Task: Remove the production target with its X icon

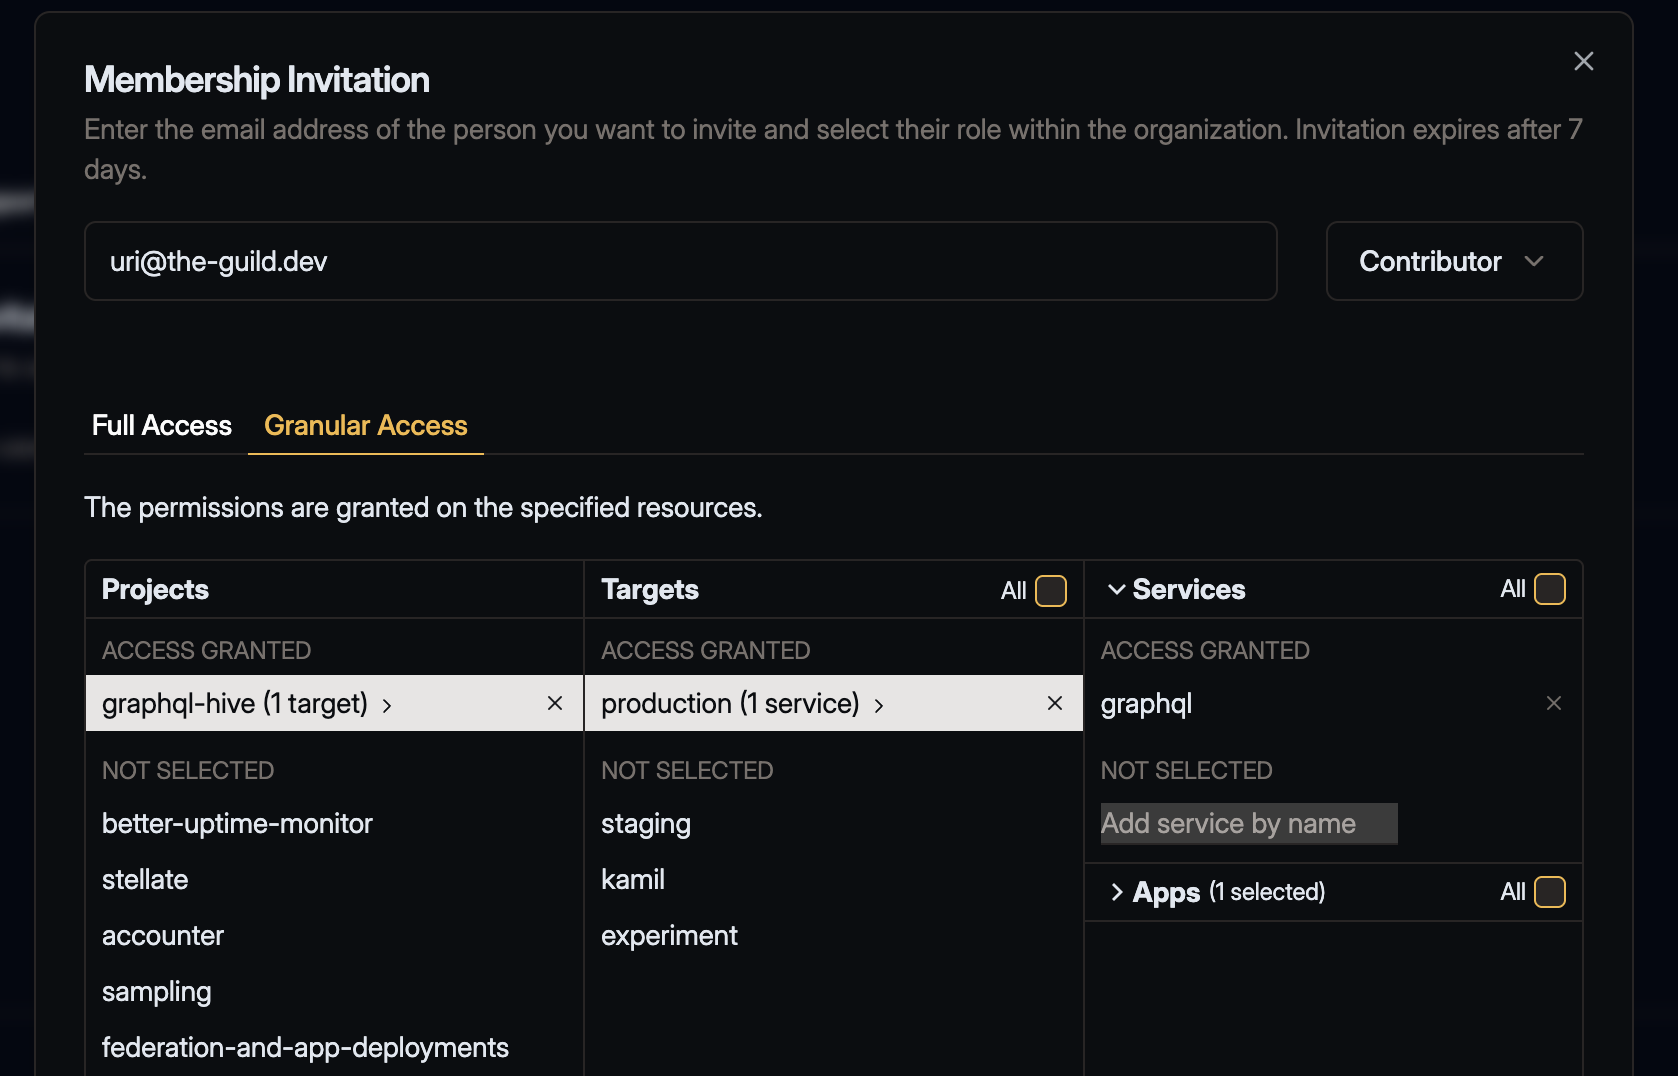Action: point(1054,703)
